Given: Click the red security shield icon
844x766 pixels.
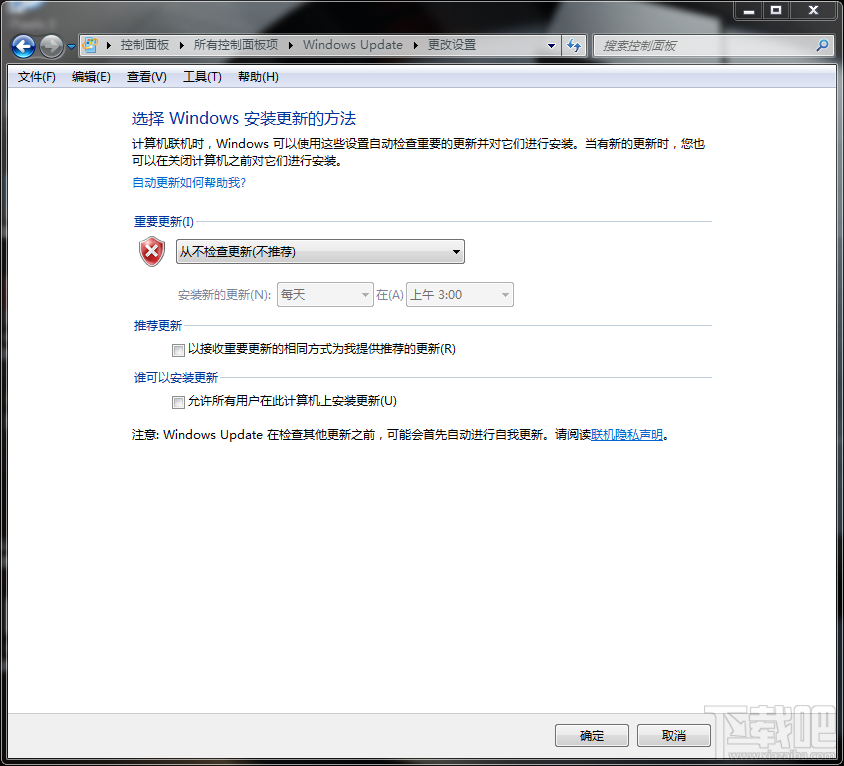Looking at the screenshot, I should pyautogui.click(x=151, y=252).
